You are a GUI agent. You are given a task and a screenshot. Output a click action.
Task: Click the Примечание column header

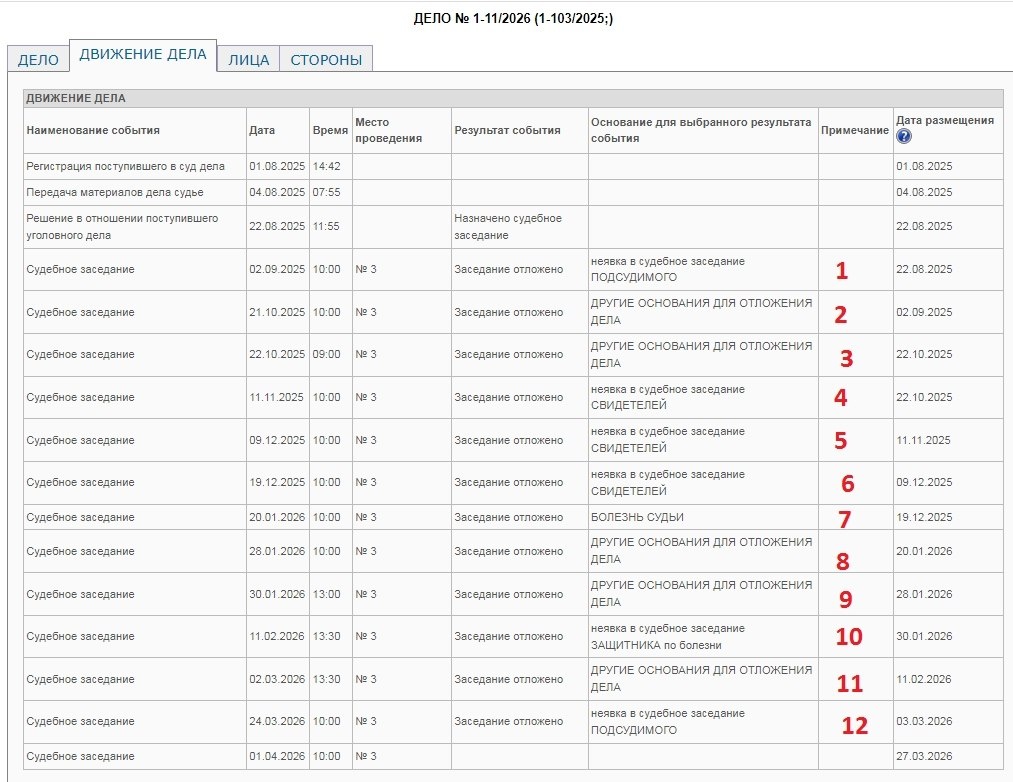click(x=855, y=130)
